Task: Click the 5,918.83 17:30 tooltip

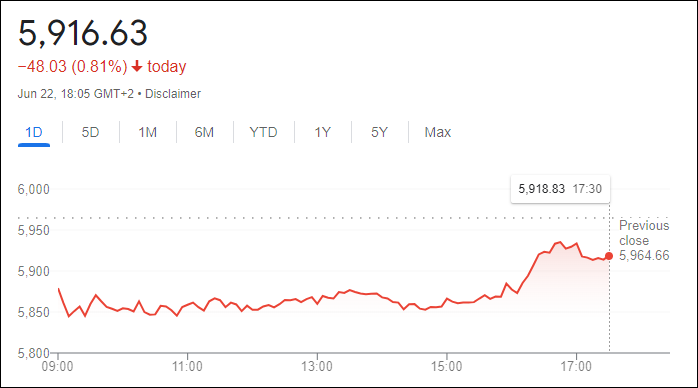Action: point(560,189)
